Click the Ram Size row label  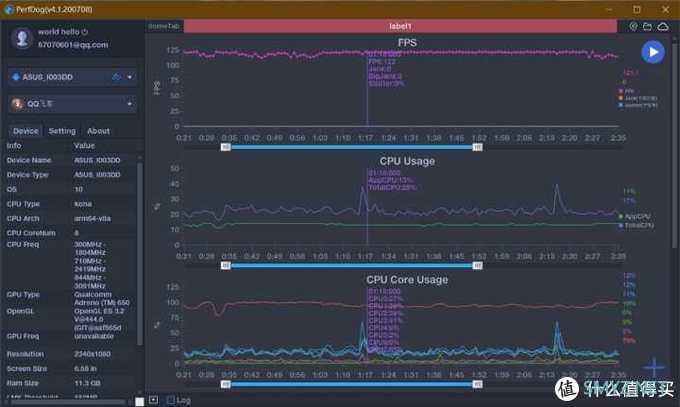tap(23, 384)
